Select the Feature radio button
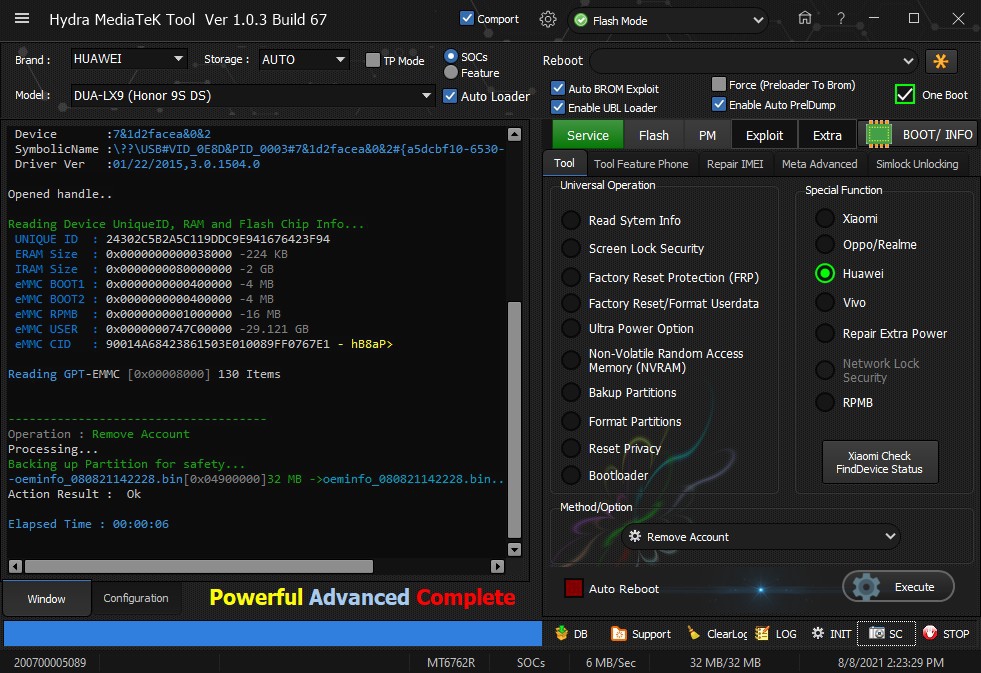 450,73
